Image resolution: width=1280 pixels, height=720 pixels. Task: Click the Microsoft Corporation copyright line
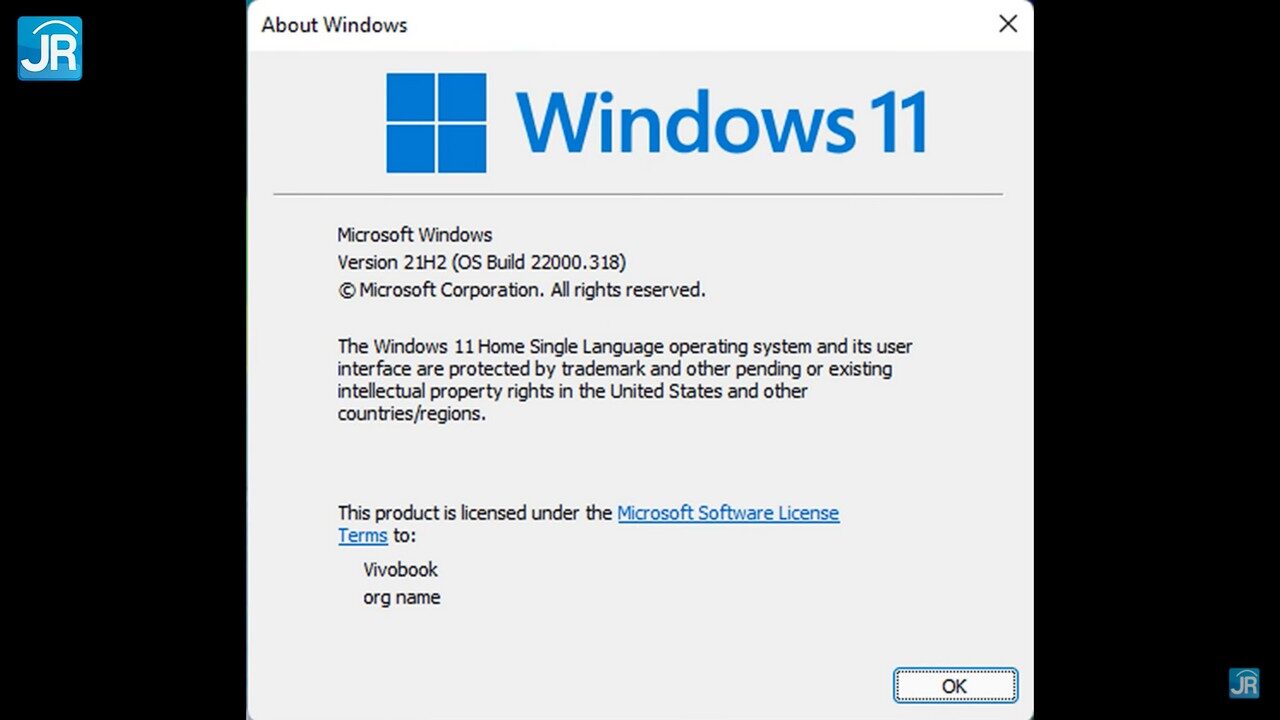pyautogui.click(x=522, y=290)
